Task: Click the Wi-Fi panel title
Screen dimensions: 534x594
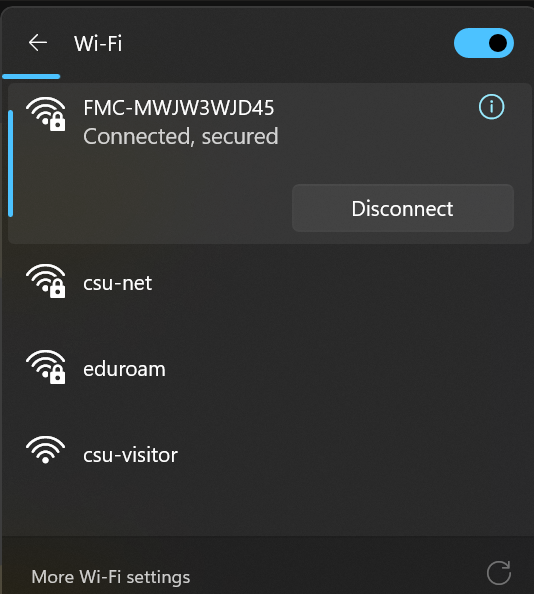Action: pyautogui.click(x=98, y=43)
